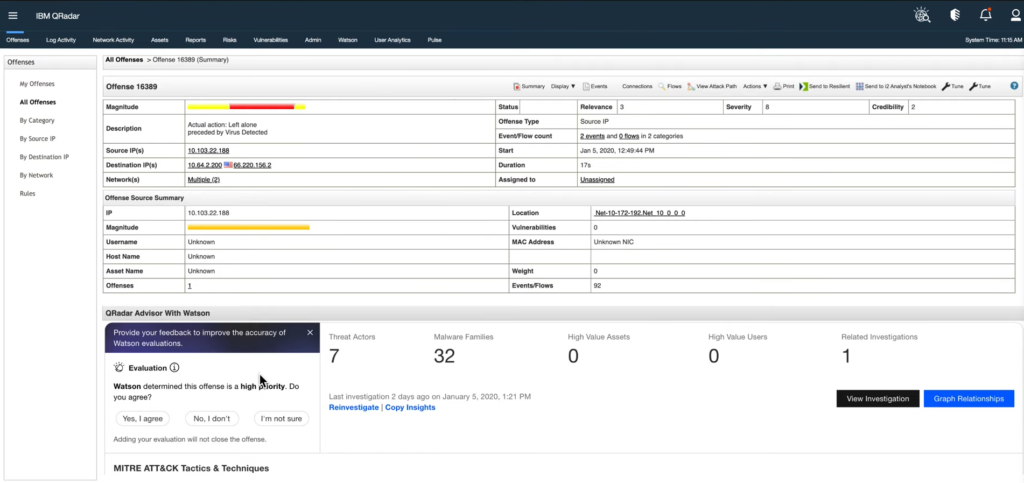Open the User Analytics tab
Screen dimensions: 1024x483
pyautogui.click(x=392, y=40)
